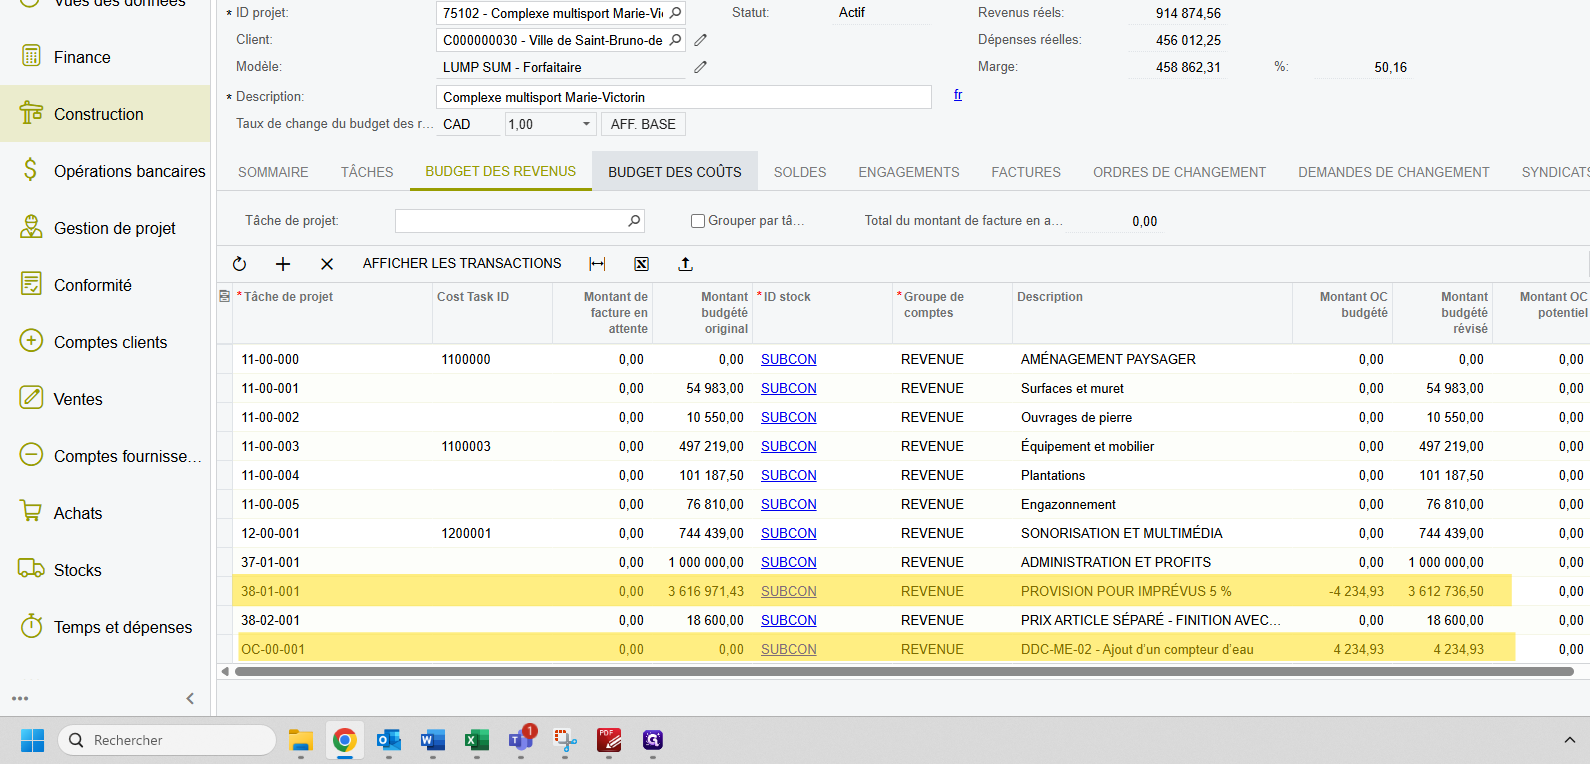Click the horizontal scrollbar under the grid
1590x764 pixels.
pos(900,672)
